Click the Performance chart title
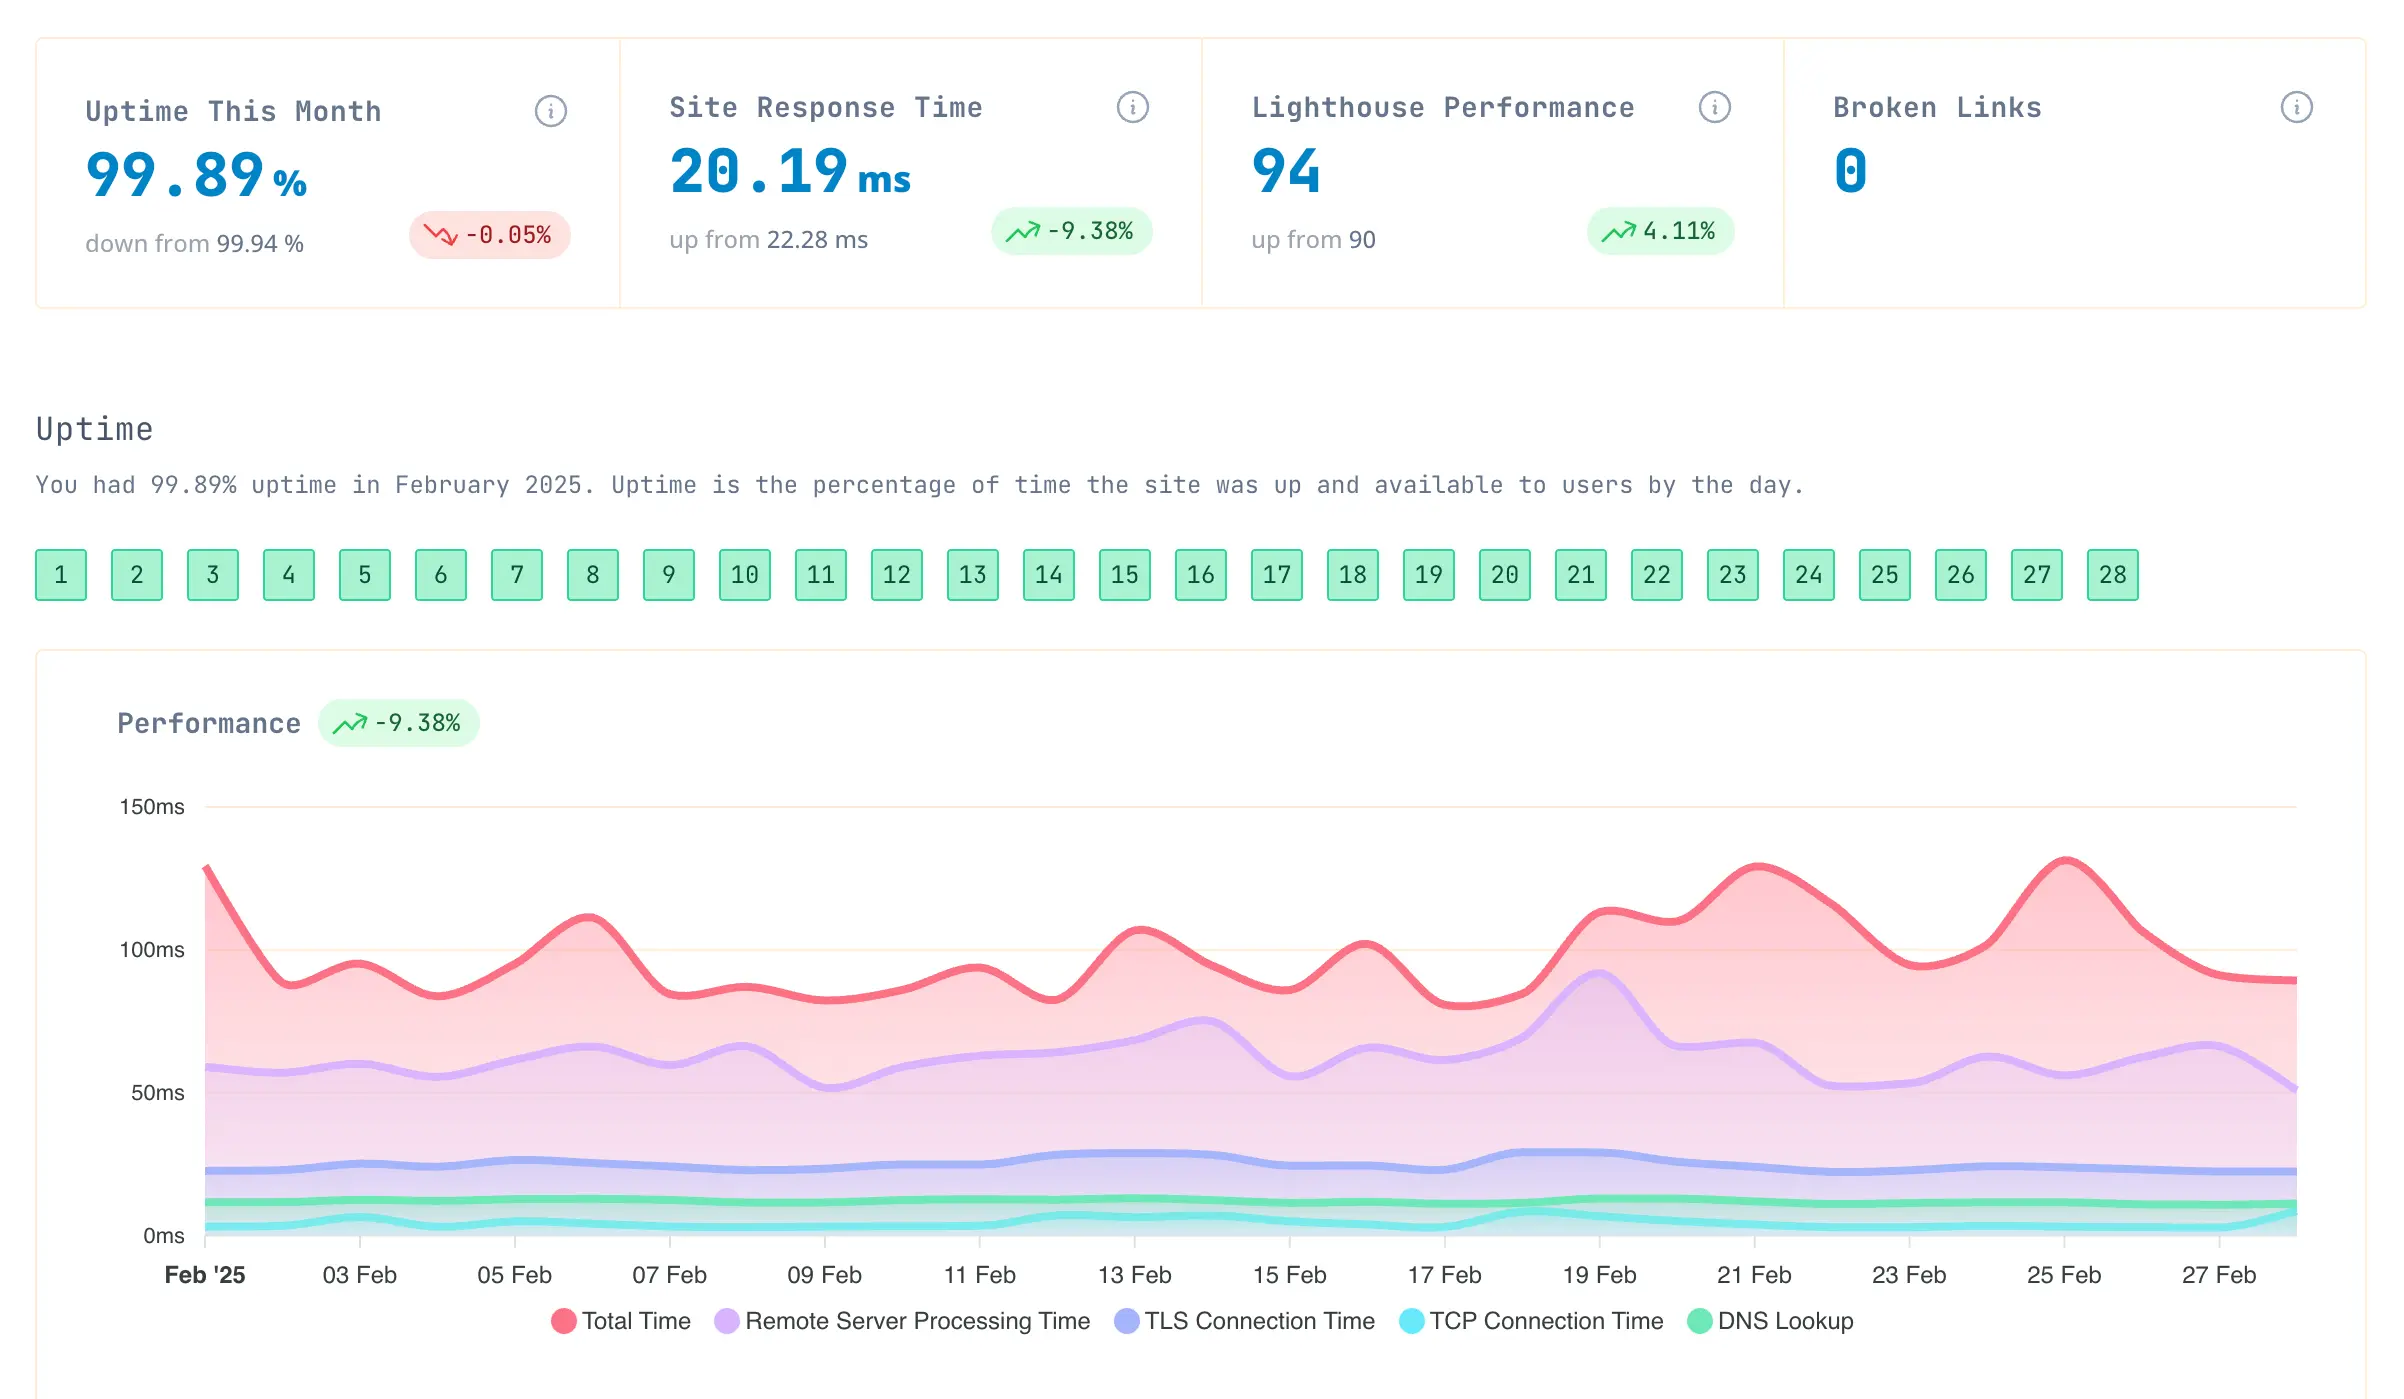This screenshot has width=2404, height=1399. click(x=209, y=723)
